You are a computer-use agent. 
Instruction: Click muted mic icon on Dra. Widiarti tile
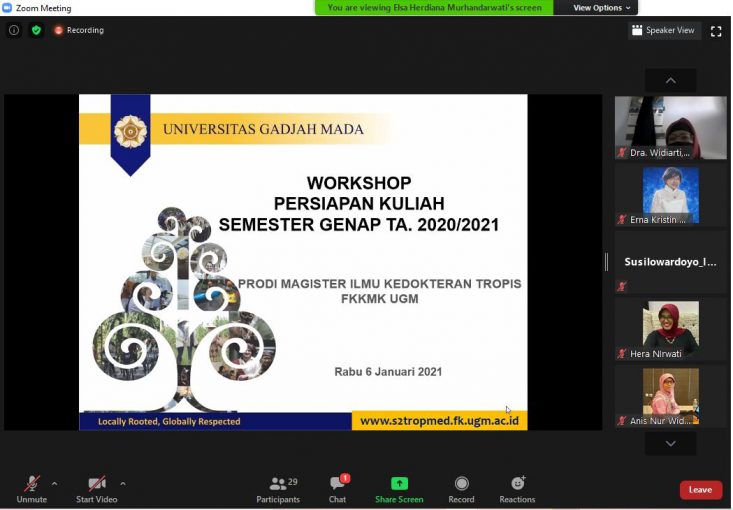[x=621, y=152]
